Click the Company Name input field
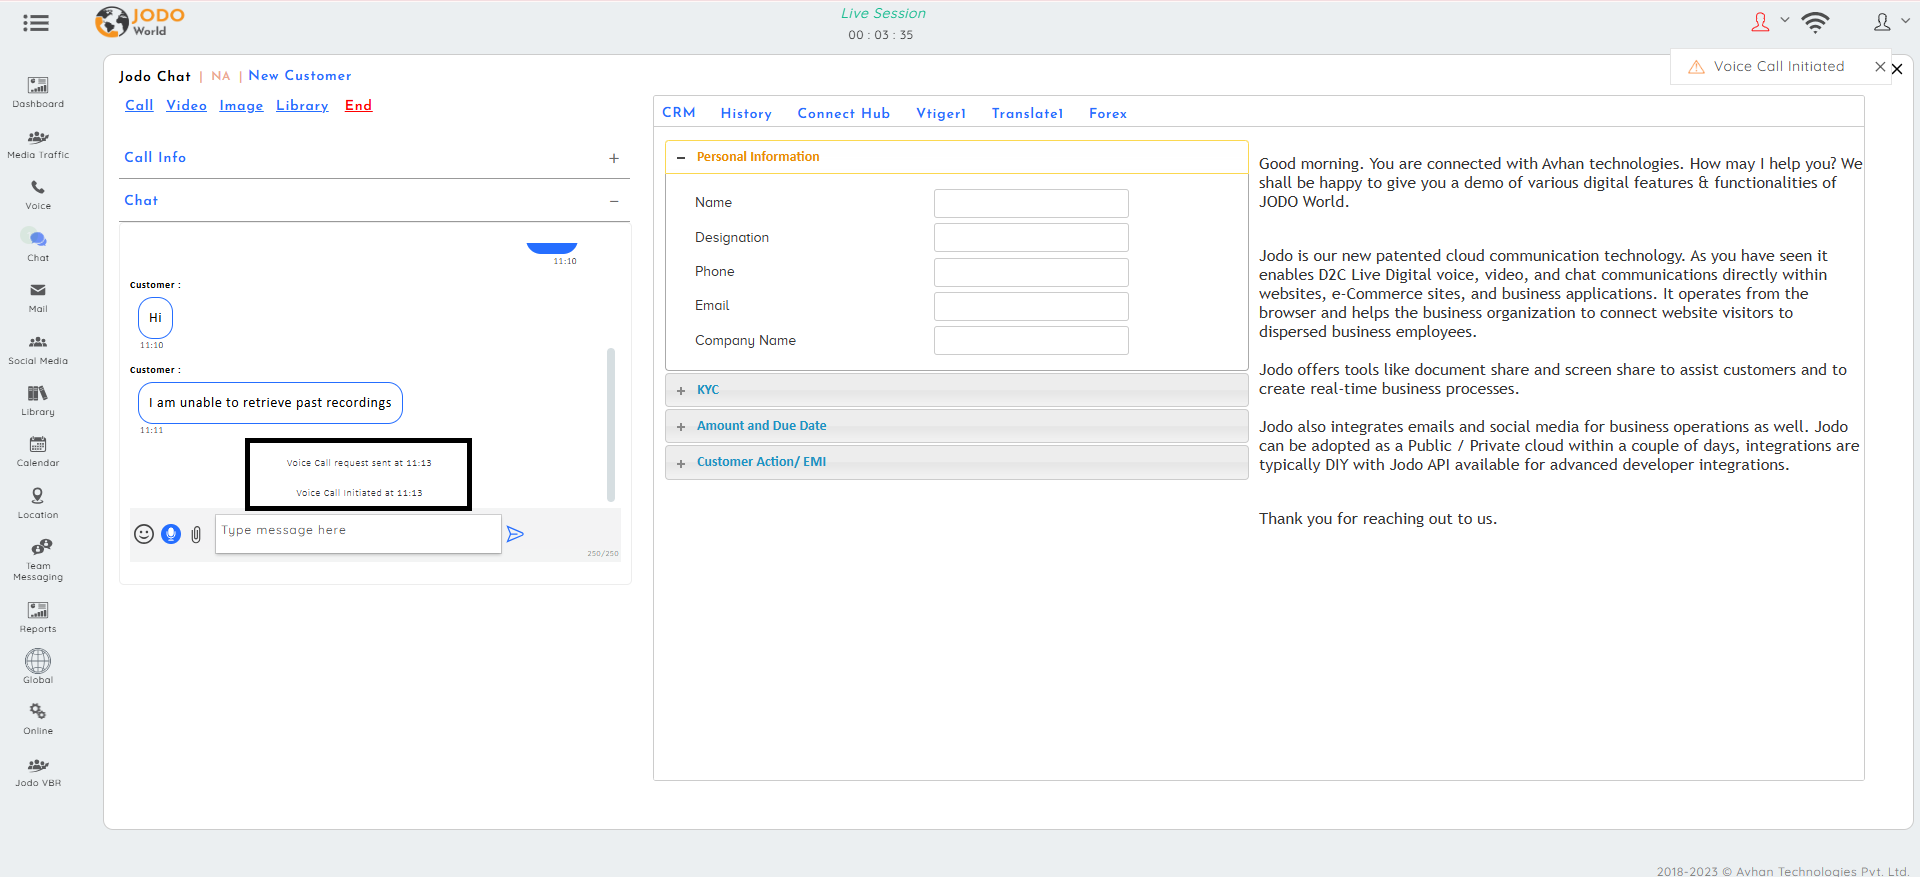 tap(1031, 341)
